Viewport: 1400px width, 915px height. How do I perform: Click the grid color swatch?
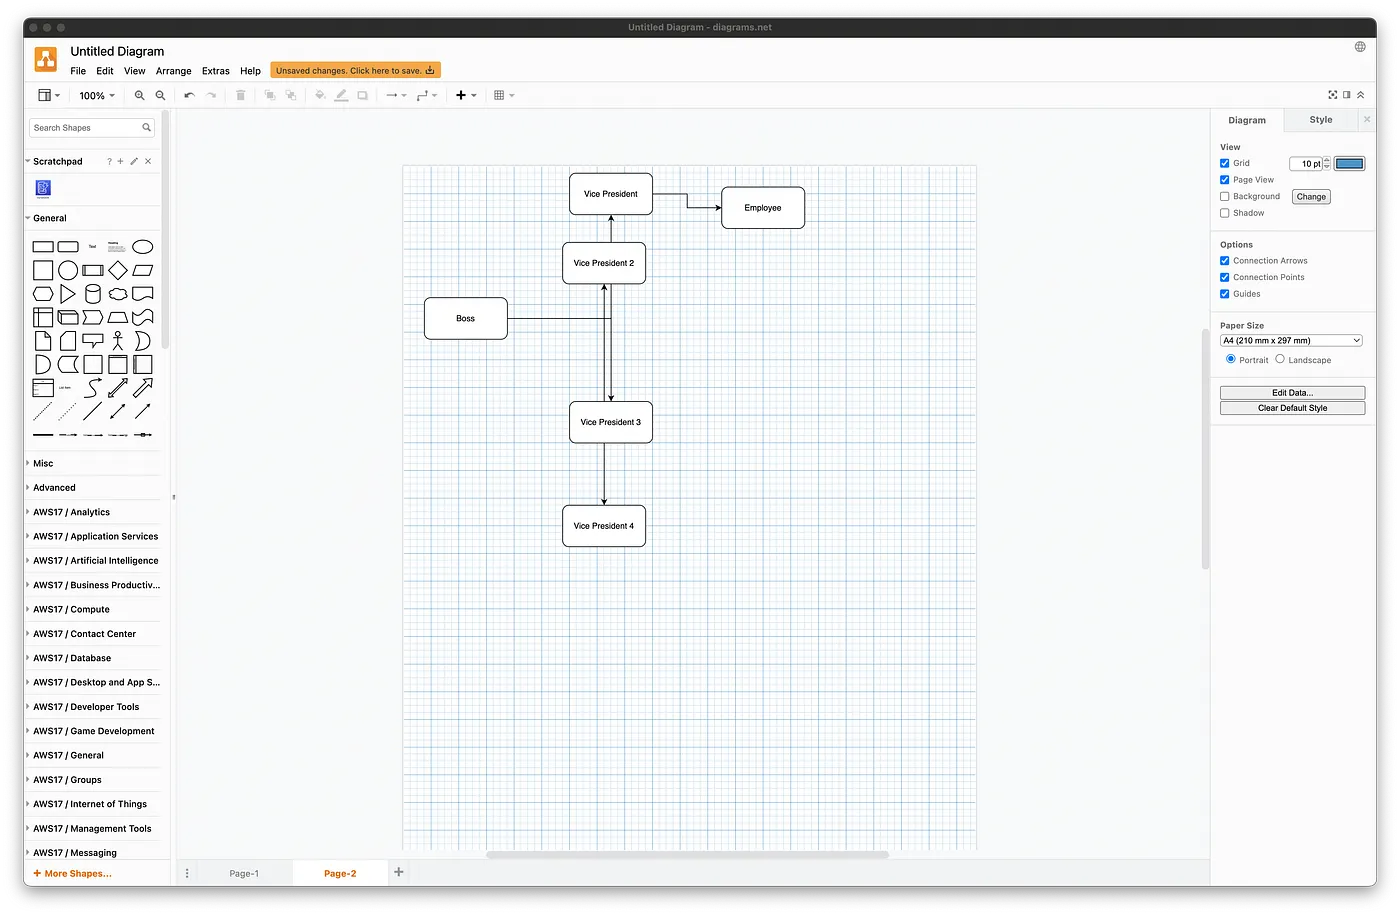click(x=1349, y=162)
